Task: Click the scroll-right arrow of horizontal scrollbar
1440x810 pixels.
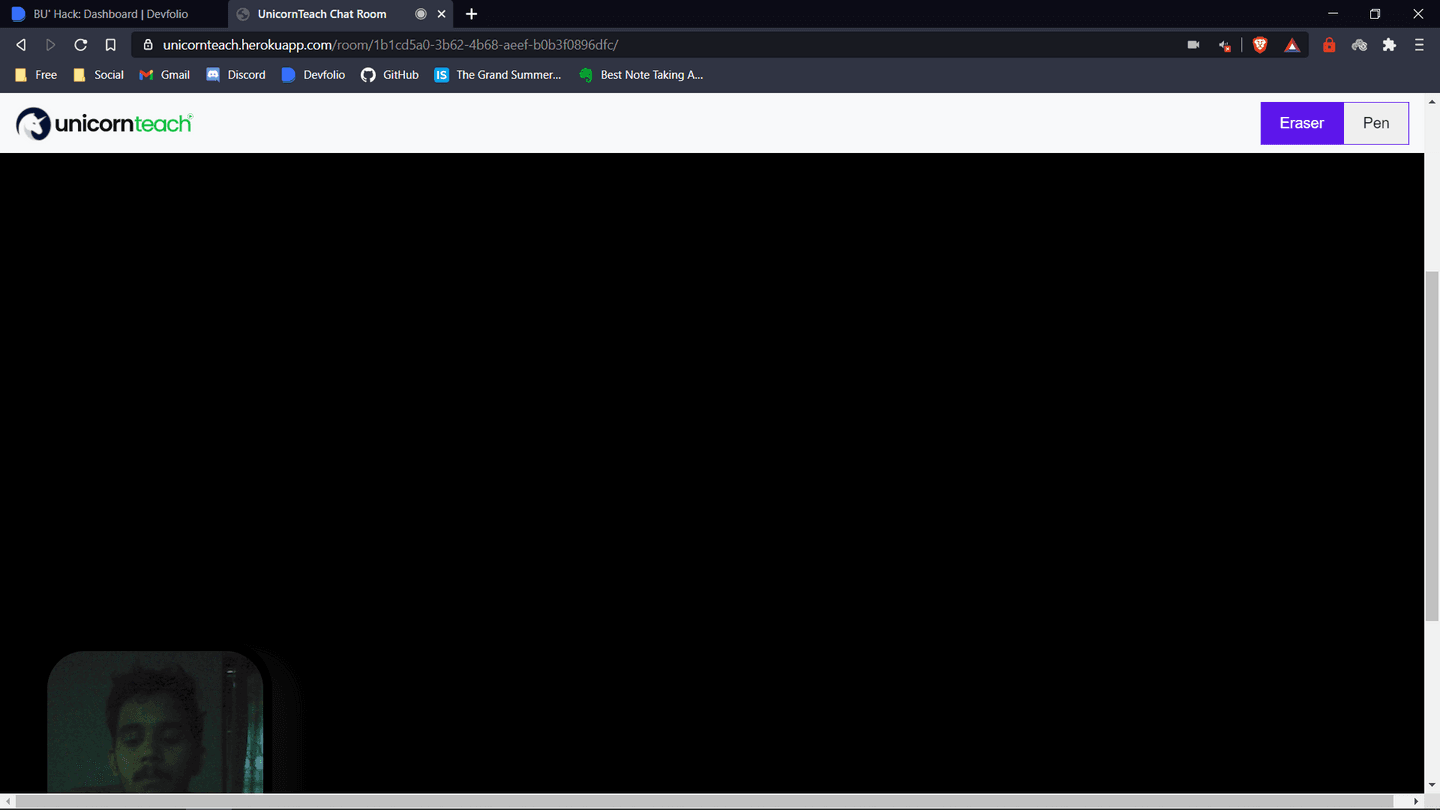Action: pyautogui.click(x=1416, y=802)
